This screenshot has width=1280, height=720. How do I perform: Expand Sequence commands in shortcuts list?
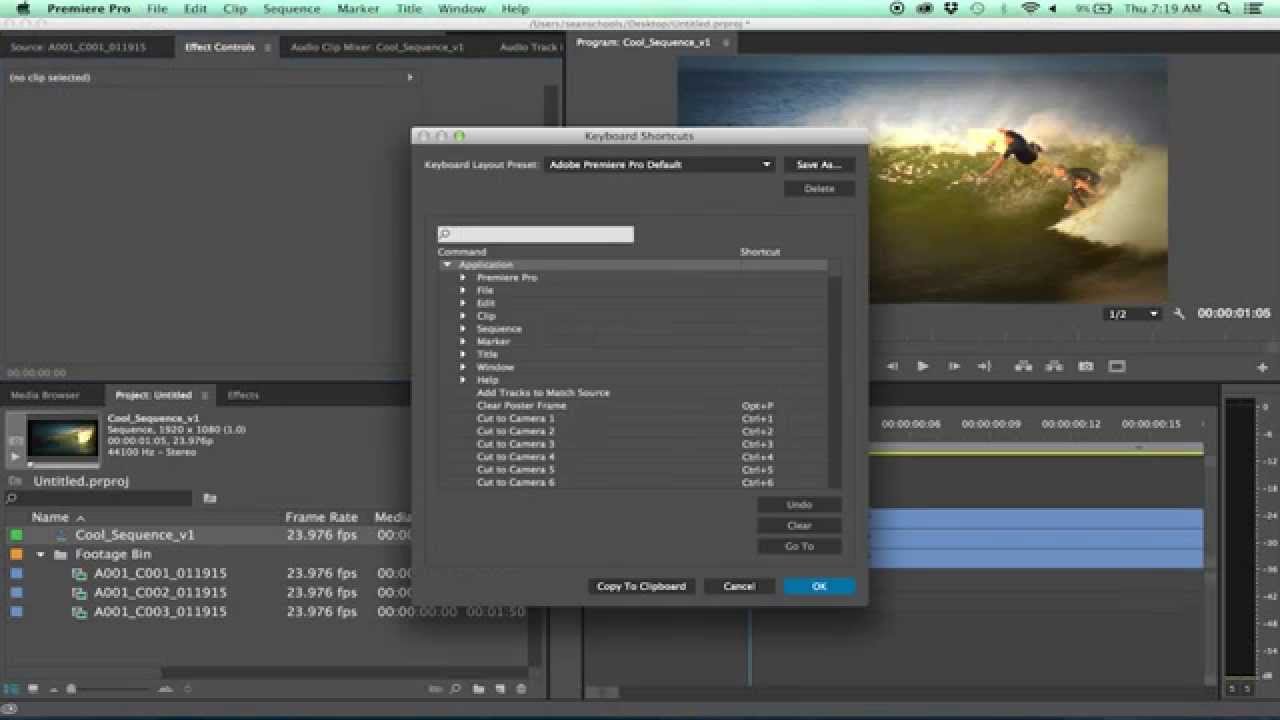coord(463,329)
